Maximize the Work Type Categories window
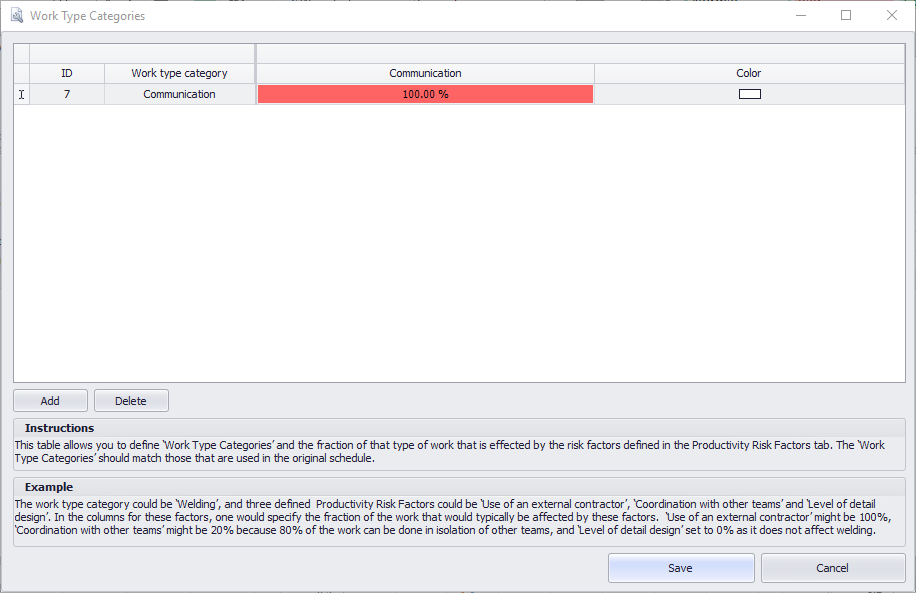Viewport: 916px width, 593px height. click(x=846, y=15)
